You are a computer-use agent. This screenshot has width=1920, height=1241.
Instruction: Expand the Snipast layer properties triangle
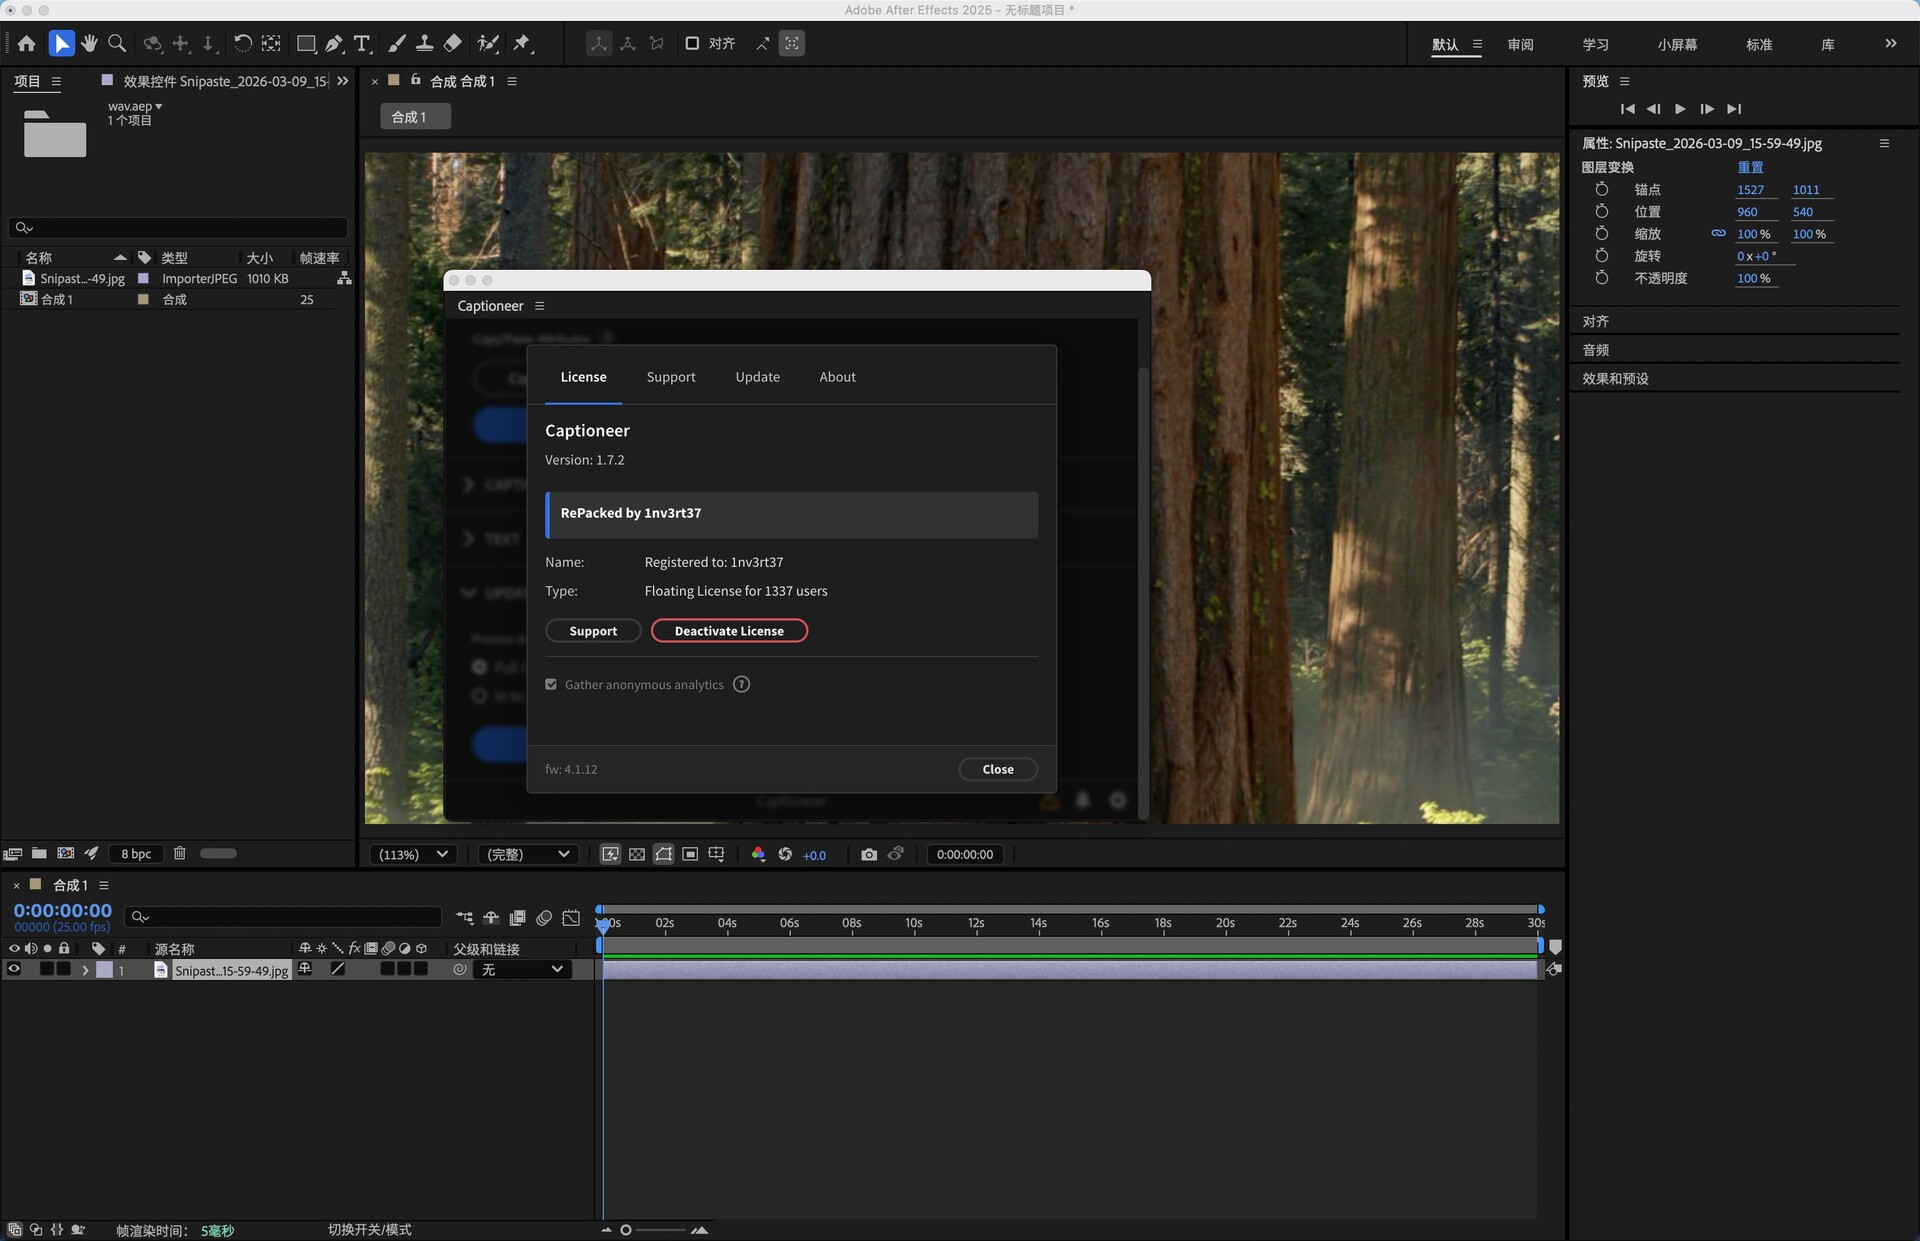[85, 970]
